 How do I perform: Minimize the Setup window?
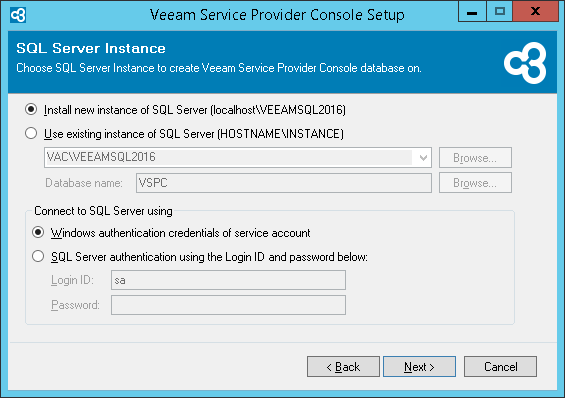tap(472, 11)
